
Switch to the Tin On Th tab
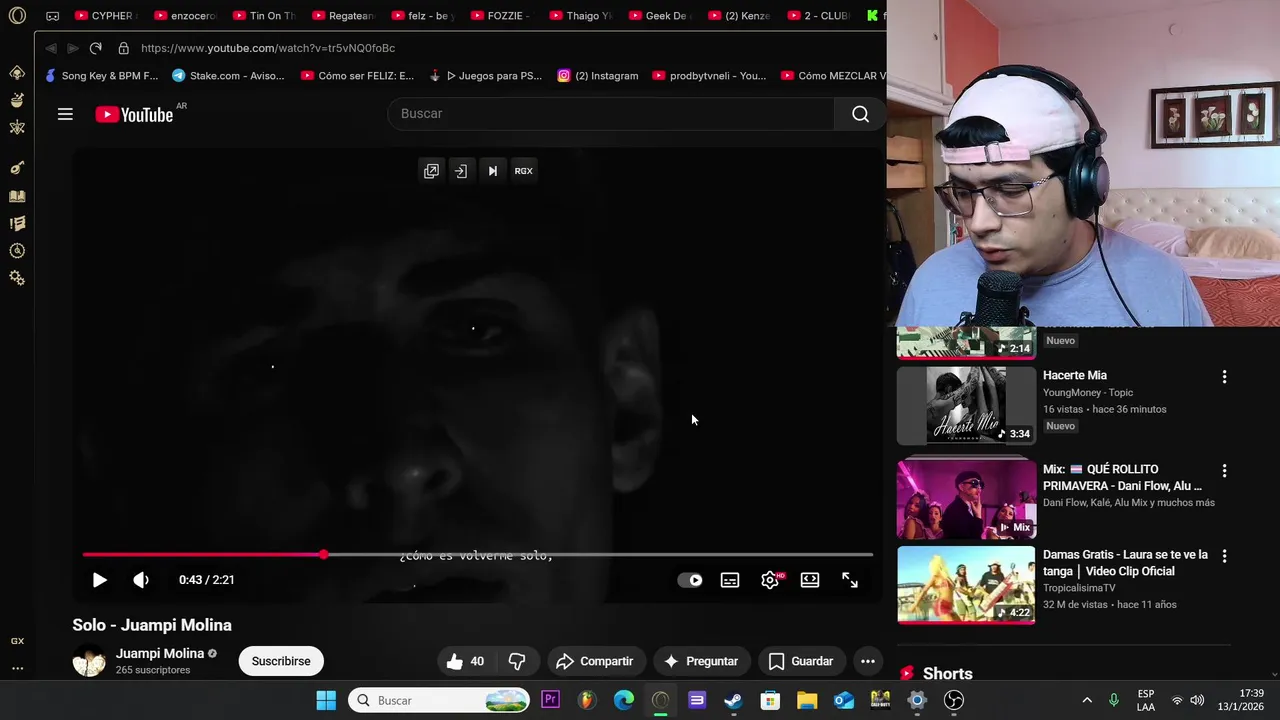click(x=264, y=16)
